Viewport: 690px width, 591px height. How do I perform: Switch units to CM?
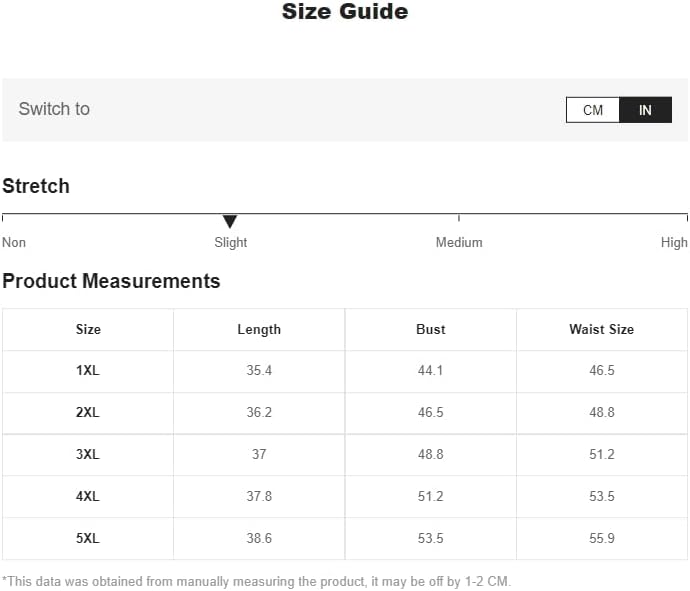[593, 110]
